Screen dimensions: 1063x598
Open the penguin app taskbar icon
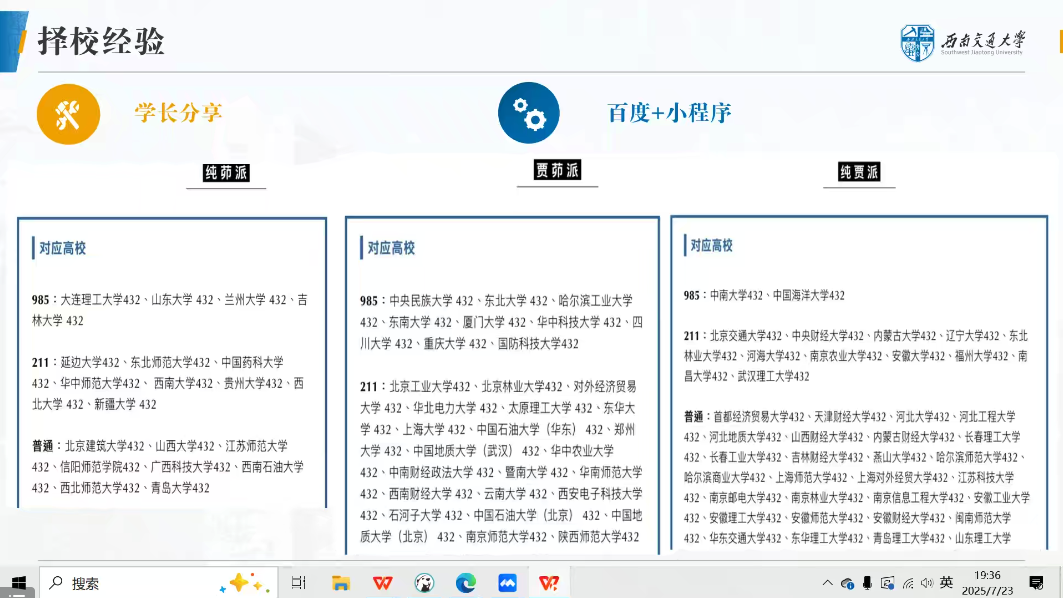424,583
